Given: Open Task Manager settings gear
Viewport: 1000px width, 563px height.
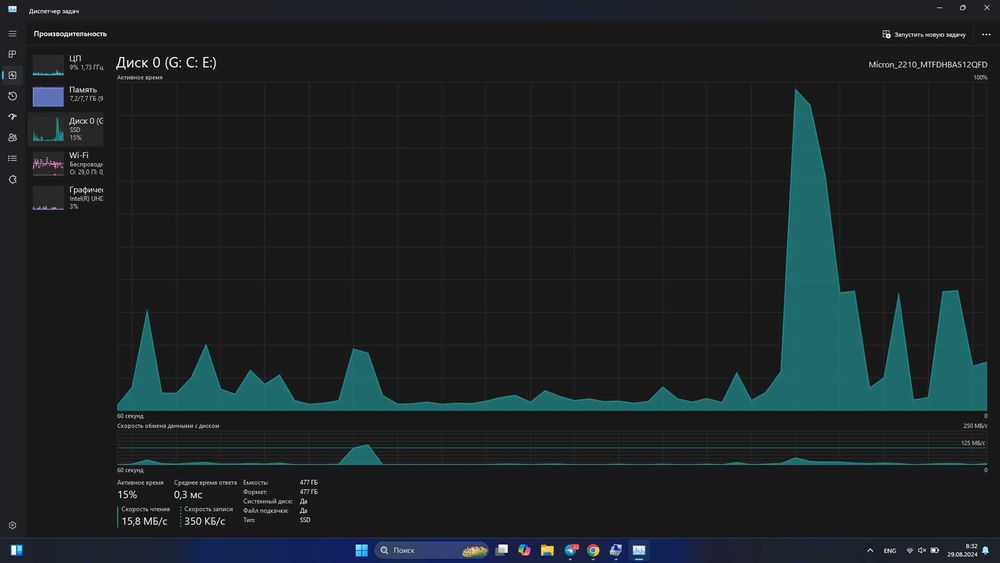Looking at the screenshot, I should pos(12,525).
